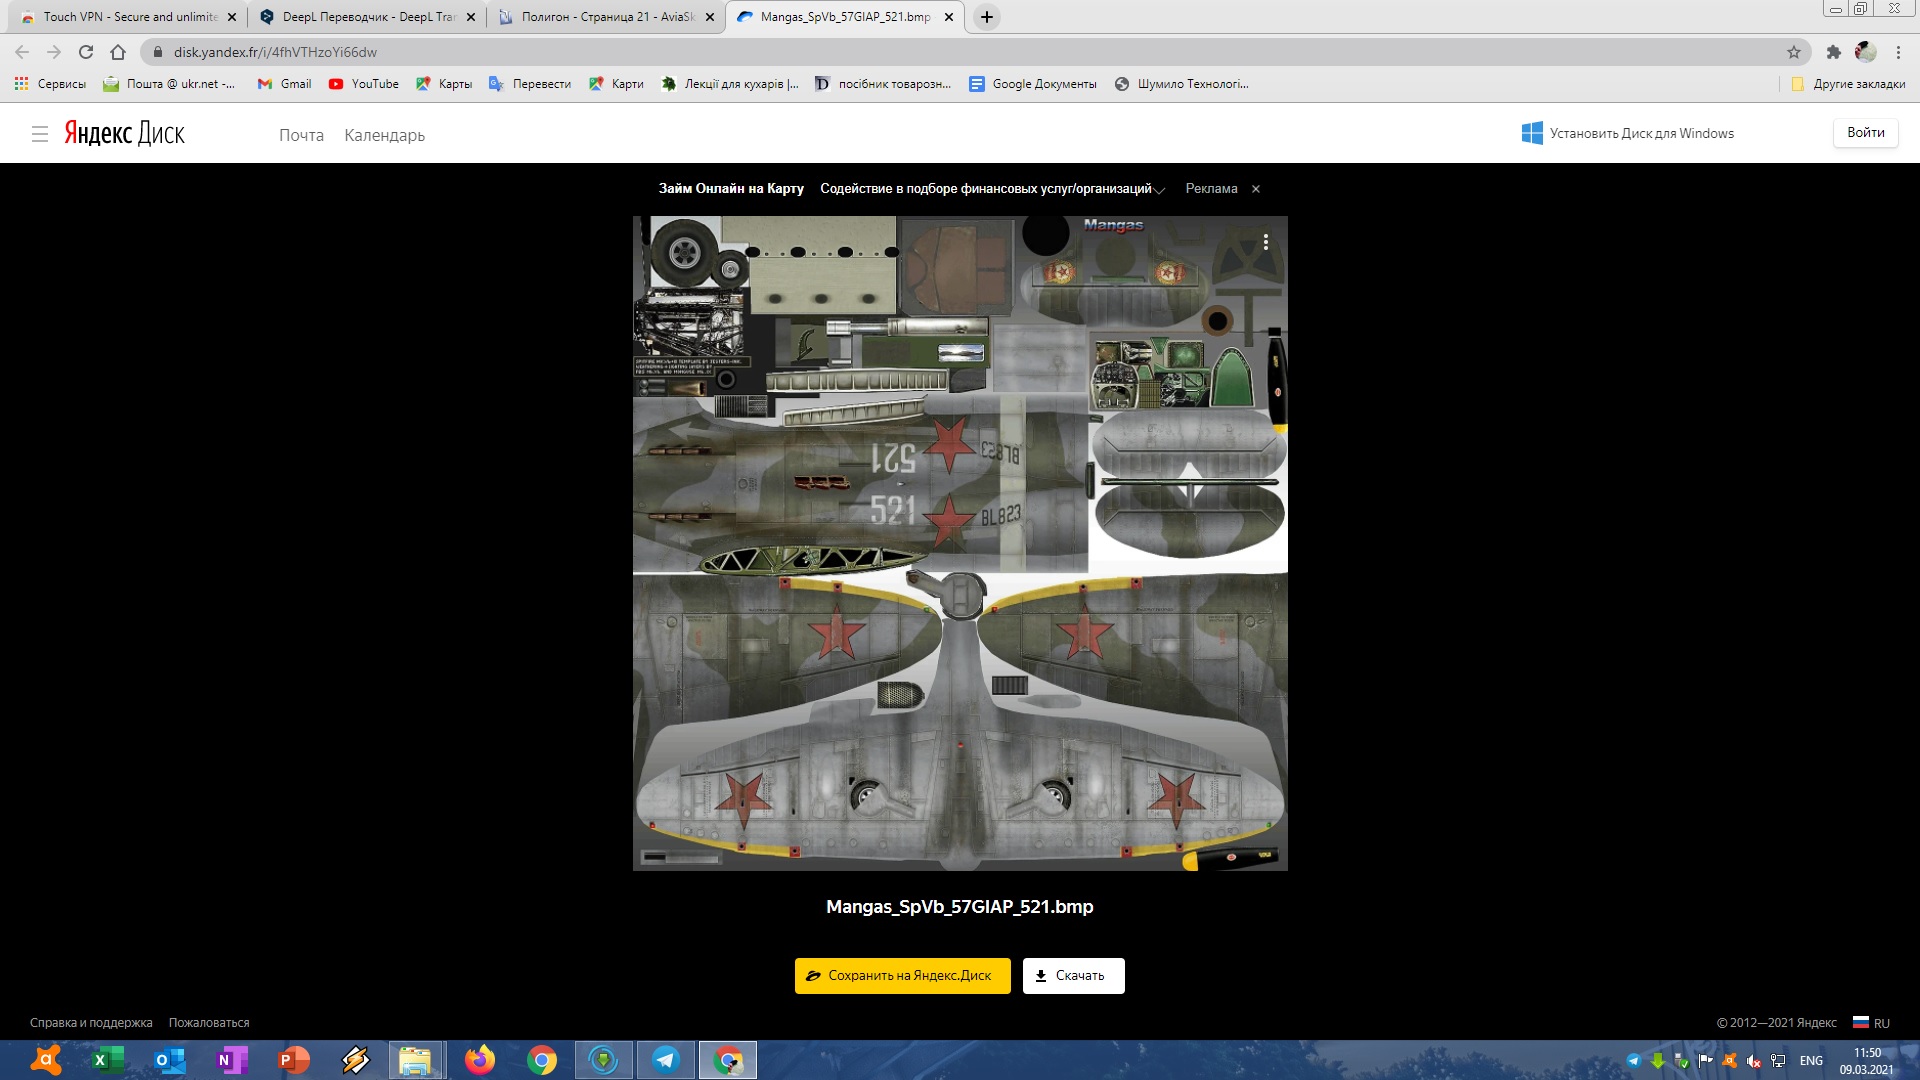Switch the ENG input language indicator

click(x=1811, y=1061)
